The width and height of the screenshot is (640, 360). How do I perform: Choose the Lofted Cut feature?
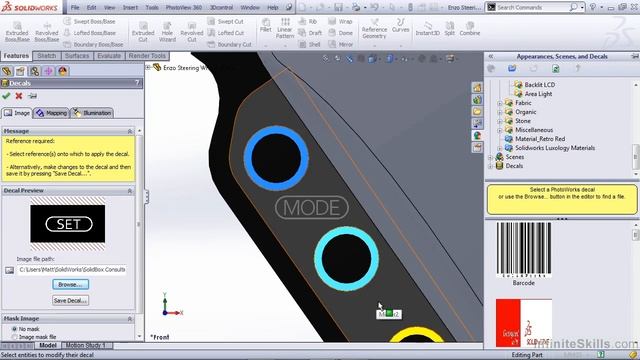(226, 33)
